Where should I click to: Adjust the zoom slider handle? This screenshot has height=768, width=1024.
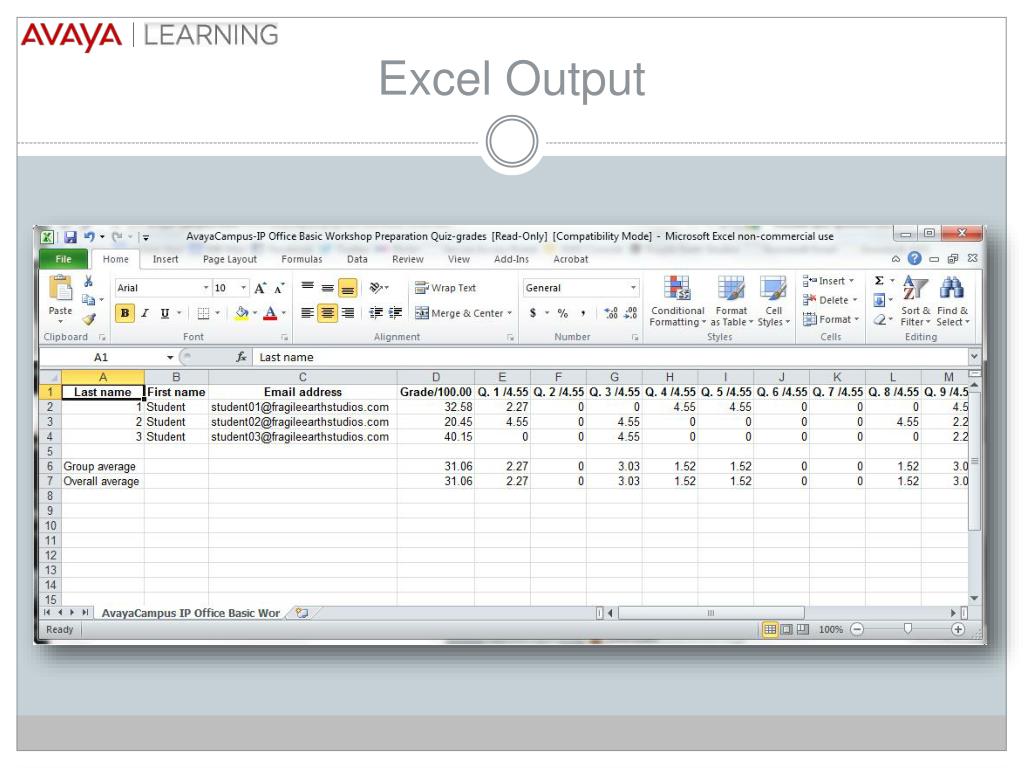pos(908,629)
